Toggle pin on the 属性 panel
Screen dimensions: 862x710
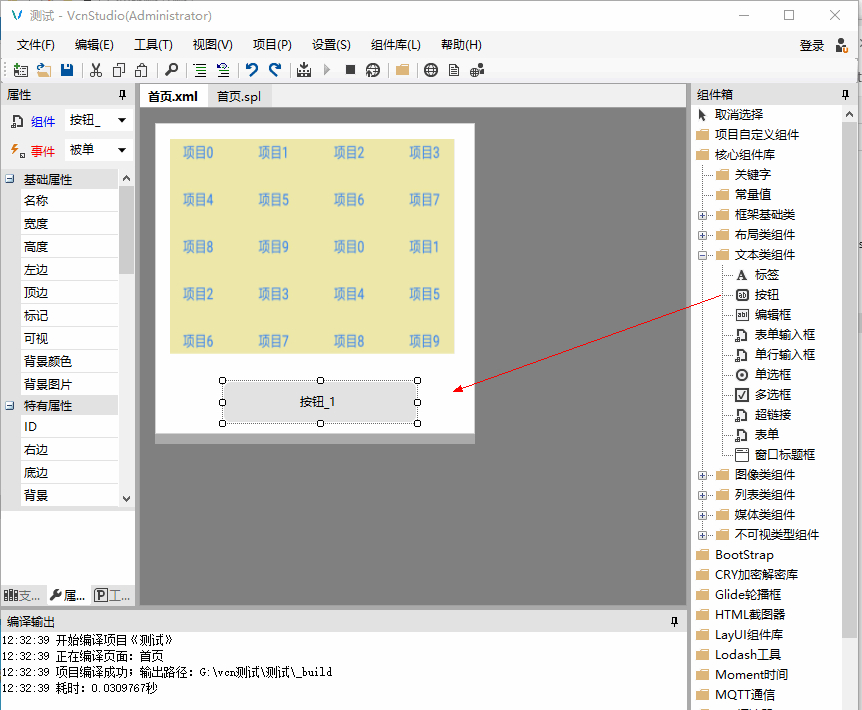click(x=123, y=95)
